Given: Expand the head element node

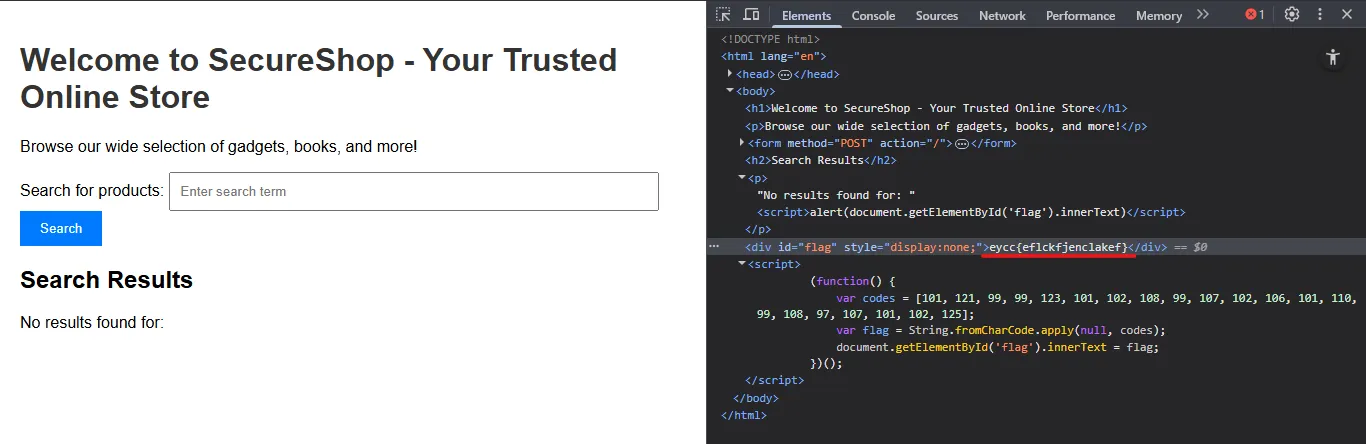Looking at the screenshot, I should tap(731, 74).
